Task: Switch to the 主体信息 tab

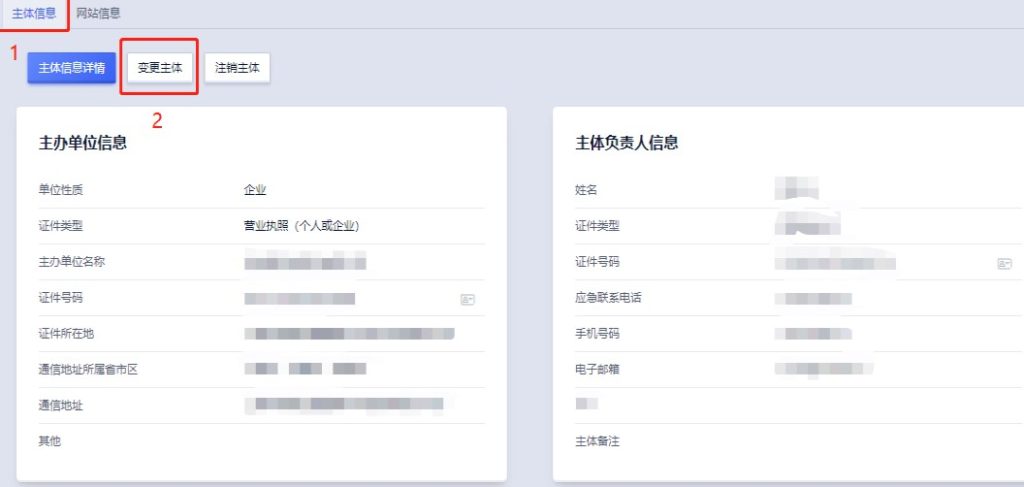Action: [33, 13]
